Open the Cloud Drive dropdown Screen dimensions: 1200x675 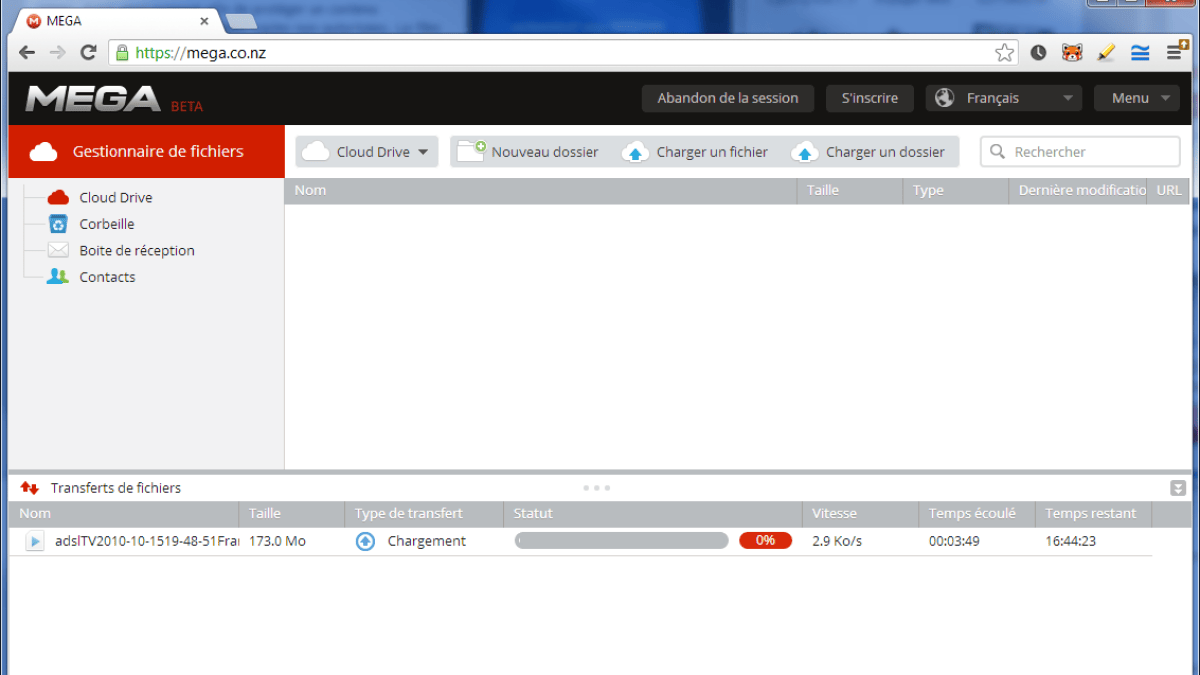[x=367, y=152]
